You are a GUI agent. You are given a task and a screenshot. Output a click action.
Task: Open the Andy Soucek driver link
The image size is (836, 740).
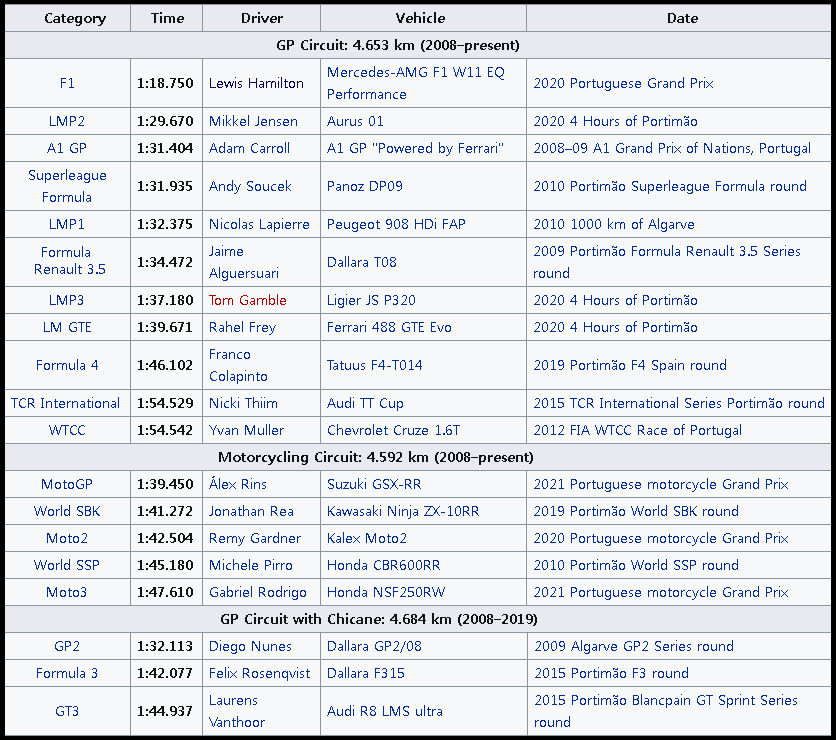point(250,186)
